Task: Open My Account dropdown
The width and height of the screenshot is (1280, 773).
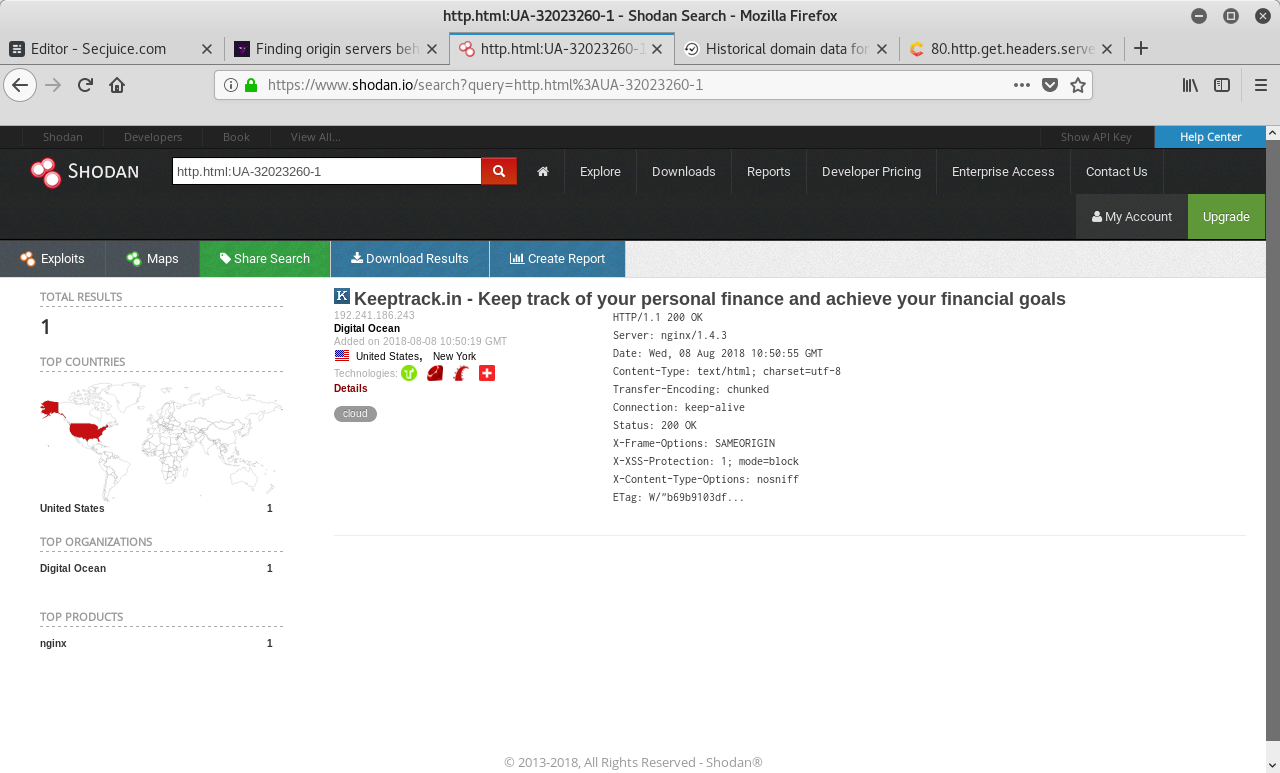Action: [1131, 216]
